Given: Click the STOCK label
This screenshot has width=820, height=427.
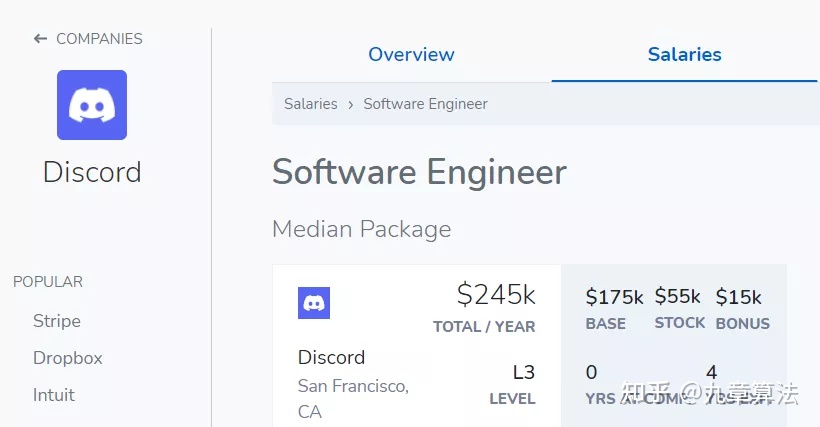Looking at the screenshot, I should tap(680, 323).
